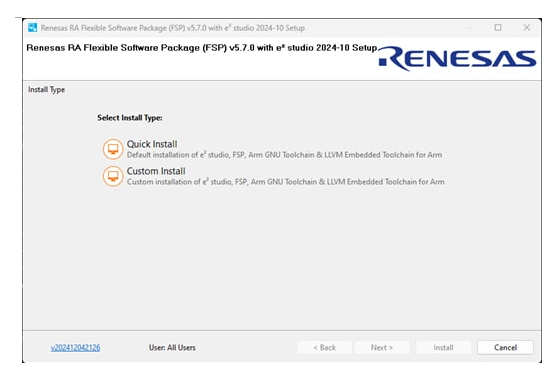The height and width of the screenshot is (375, 552).
Task: Select the Quick Install option title
Action: tap(152, 144)
